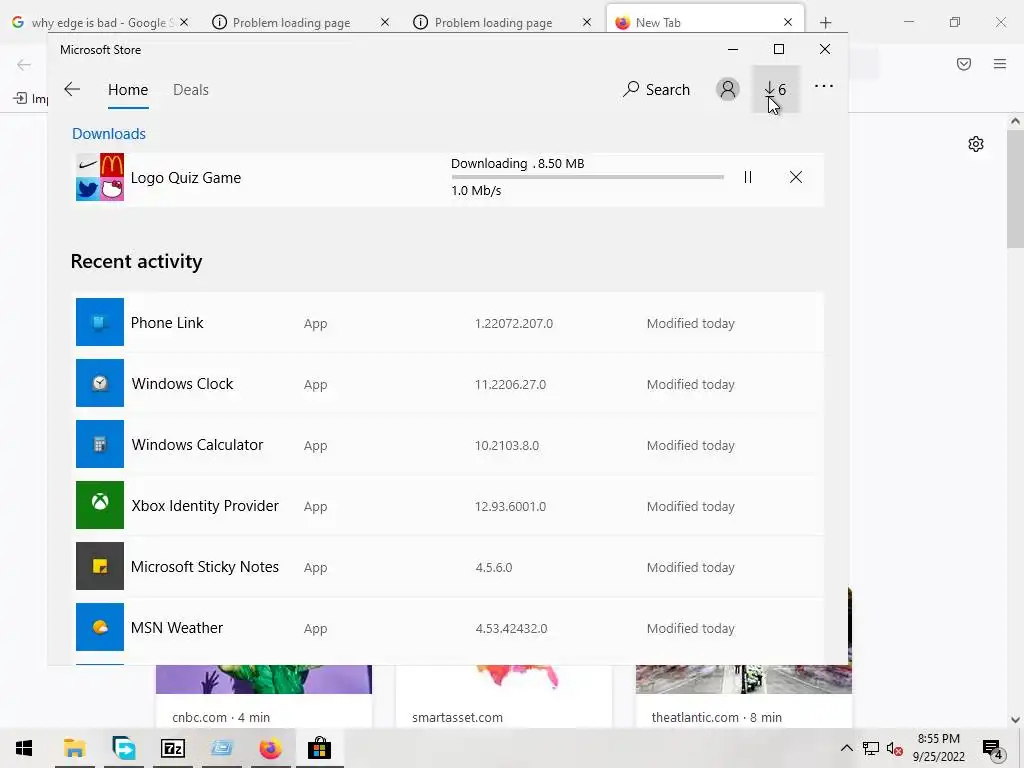
Task: Select the Microsoft Sticky Notes app name
Action: point(205,567)
